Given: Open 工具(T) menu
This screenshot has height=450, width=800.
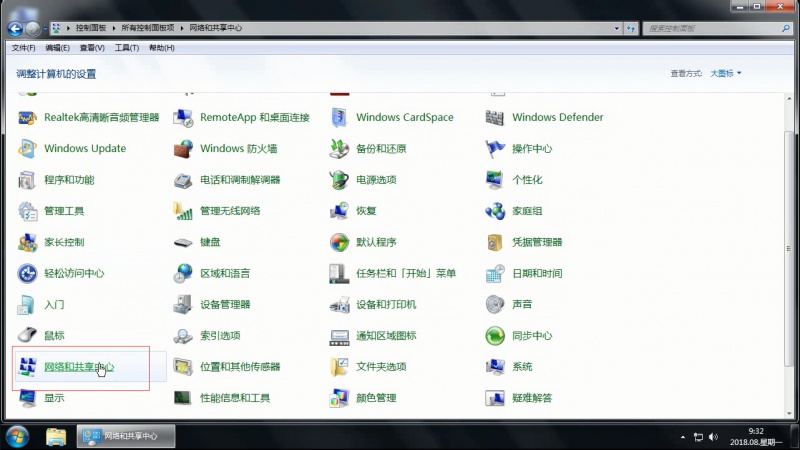Looking at the screenshot, I should (127, 48).
